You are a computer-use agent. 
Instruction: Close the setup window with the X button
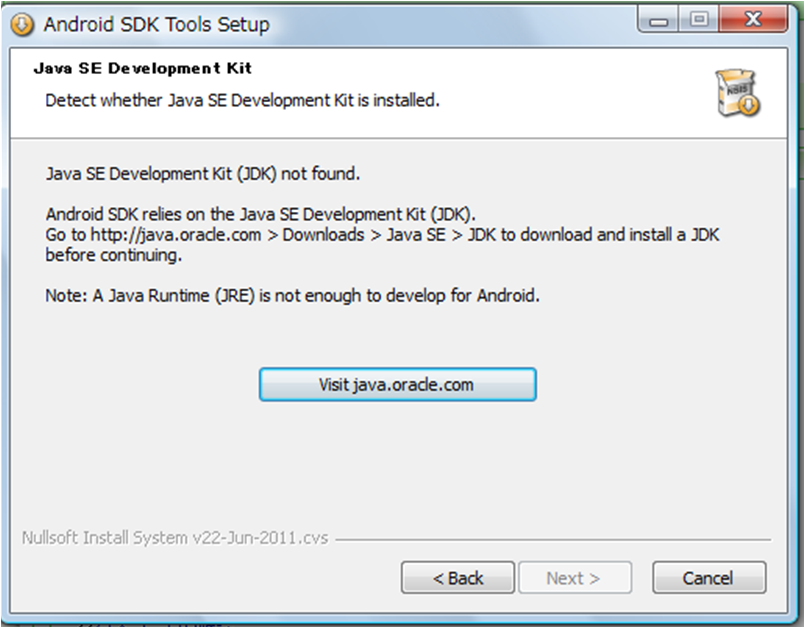pyautogui.click(x=753, y=20)
